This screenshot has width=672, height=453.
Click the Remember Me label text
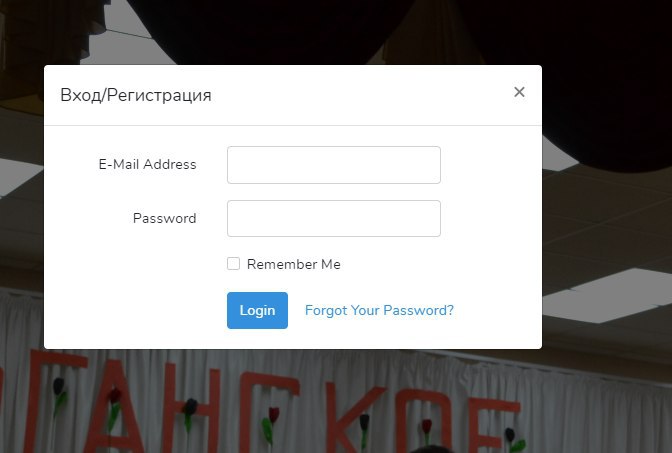point(294,264)
